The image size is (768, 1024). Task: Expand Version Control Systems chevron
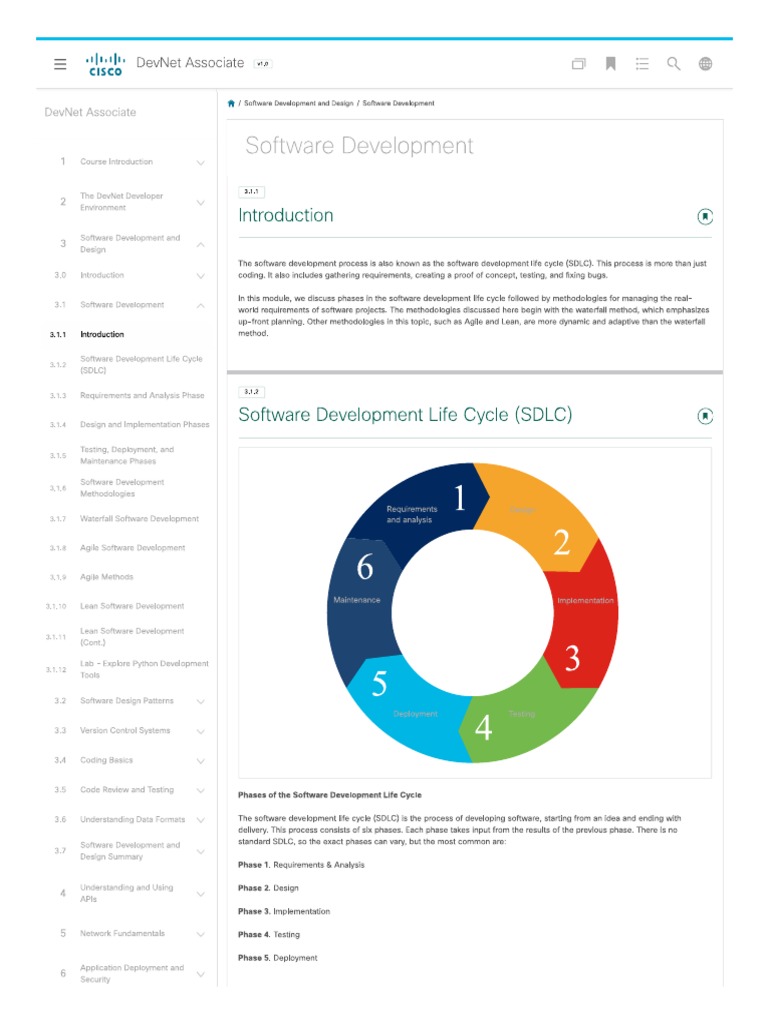point(200,731)
